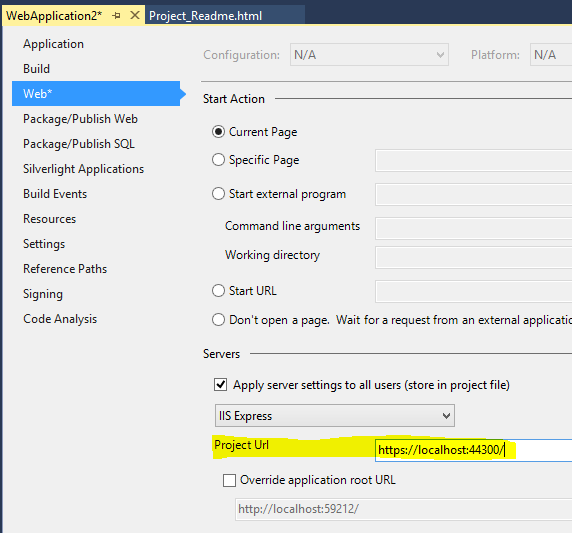Select Don't open a page option
The image size is (572, 533).
click(x=218, y=320)
